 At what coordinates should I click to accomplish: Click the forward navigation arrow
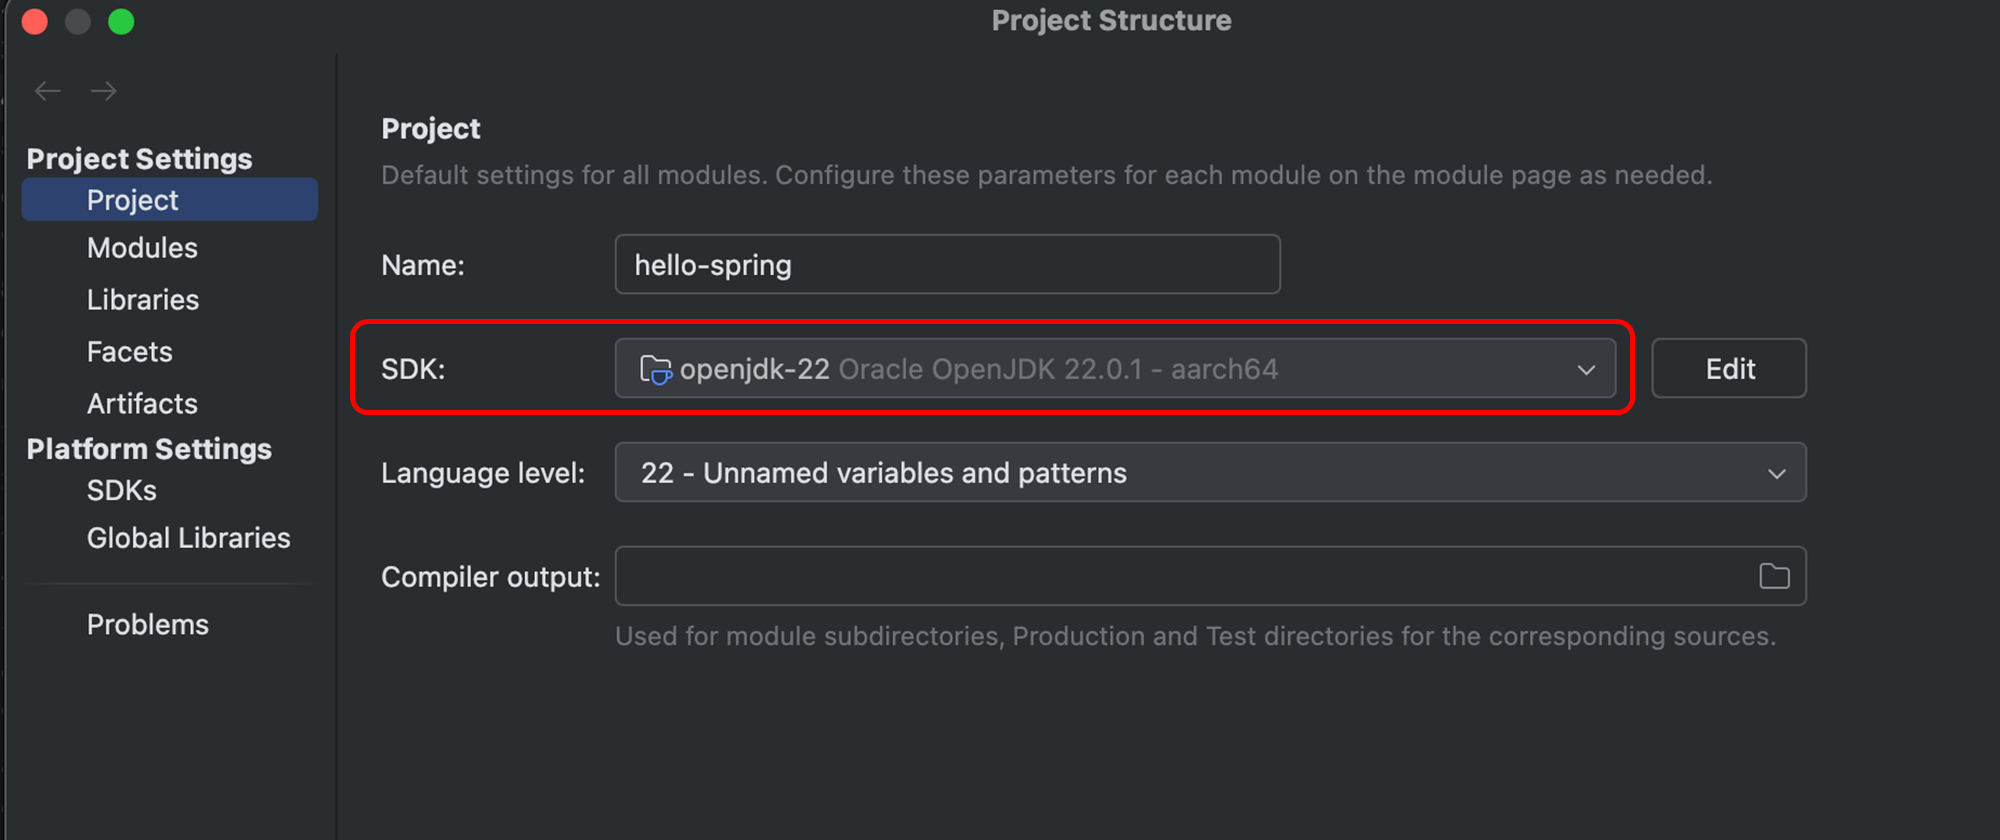click(104, 91)
